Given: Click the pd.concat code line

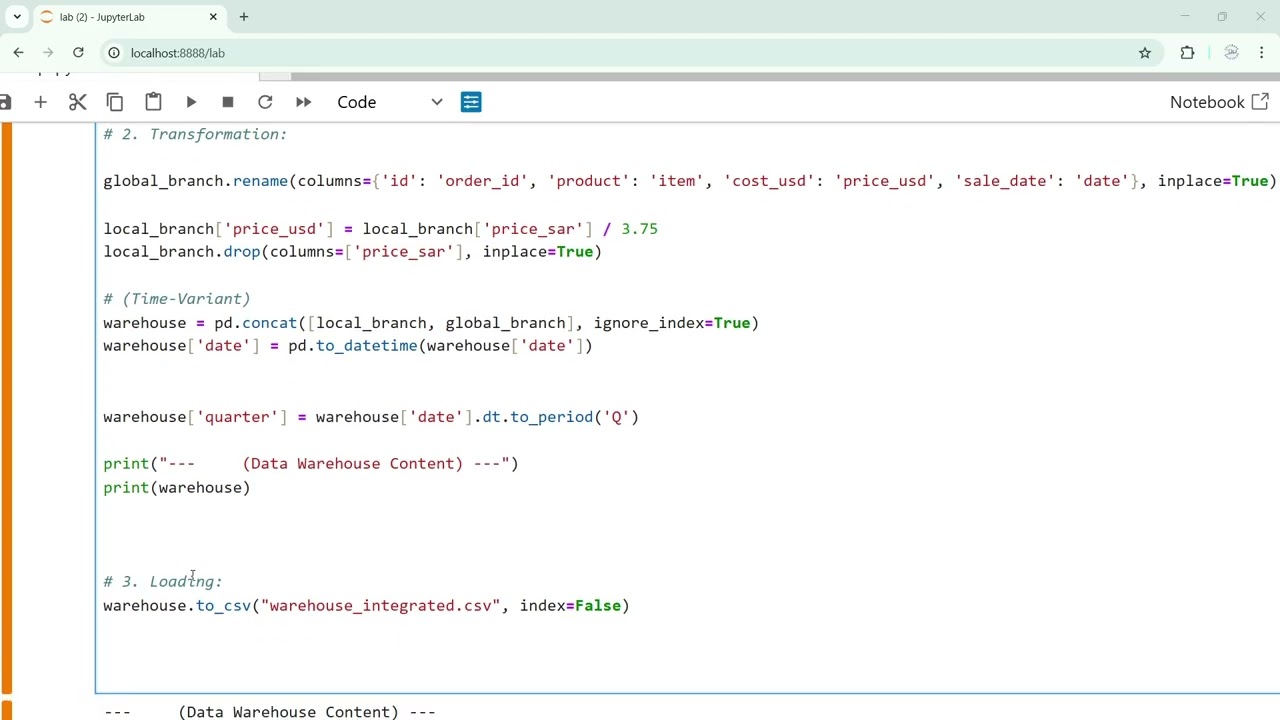Looking at the screenshot, I should point(431,323).
